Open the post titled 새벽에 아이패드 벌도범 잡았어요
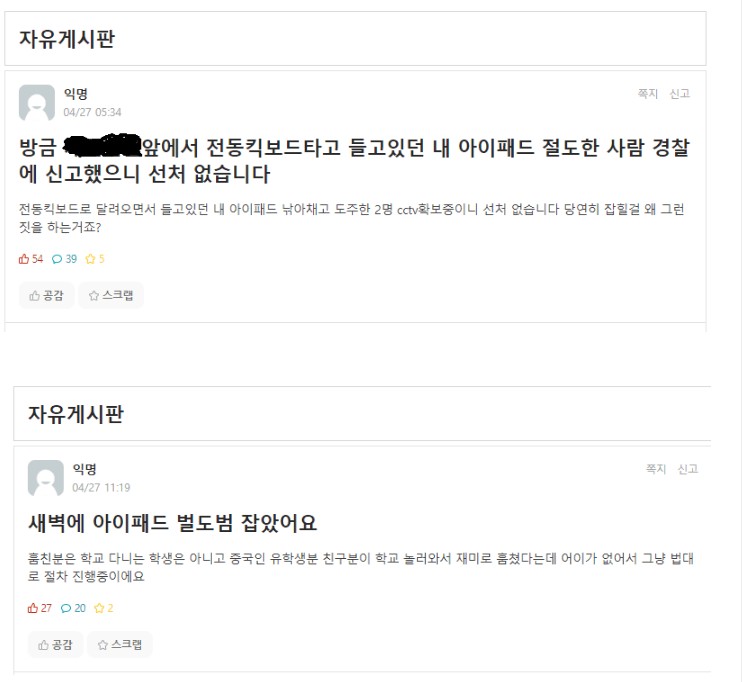 point(173,523)
